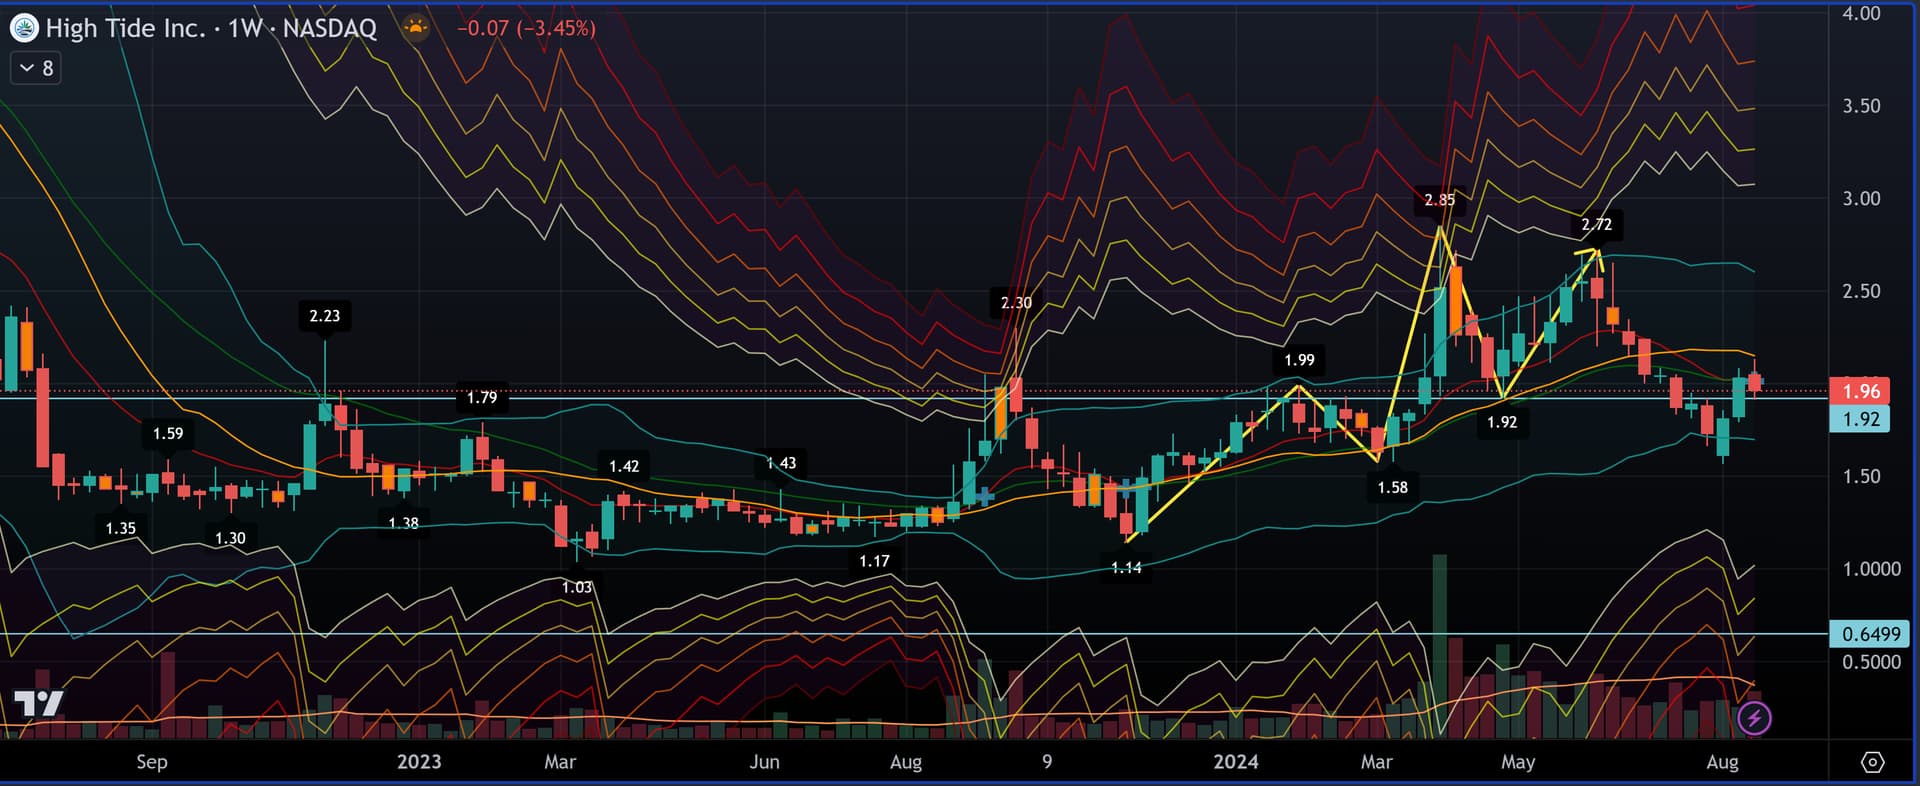Screen dimensions: 1920x786
Task: Click the 3.50 price axis tick
Action: (1861, 106)
